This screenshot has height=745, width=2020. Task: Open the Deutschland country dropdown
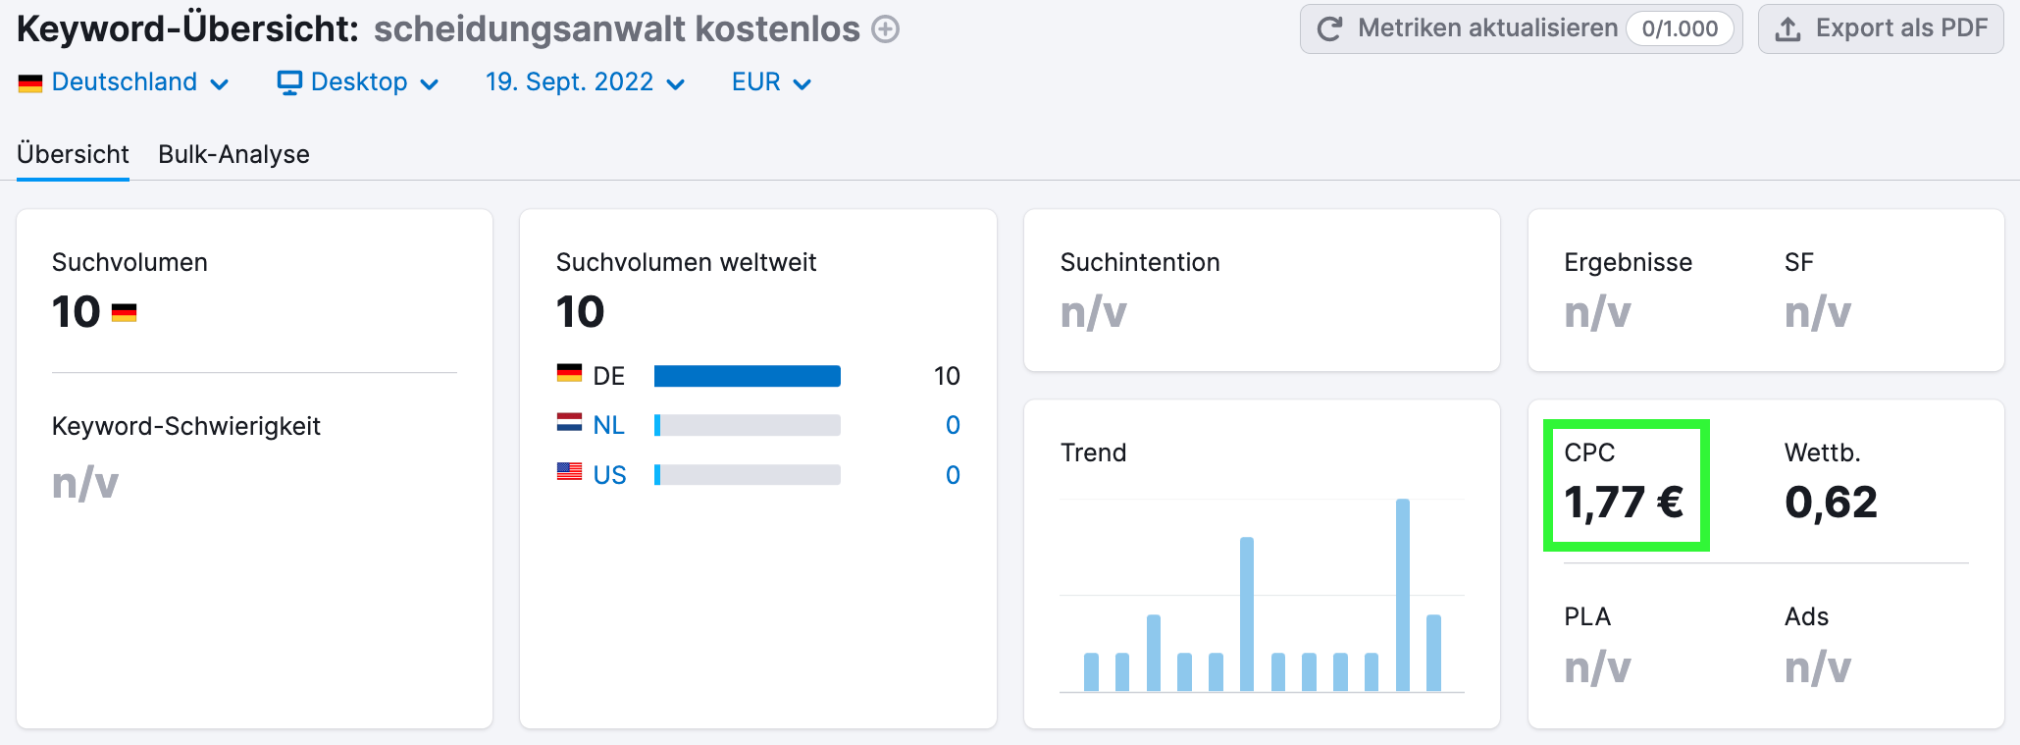coord(124,82)
